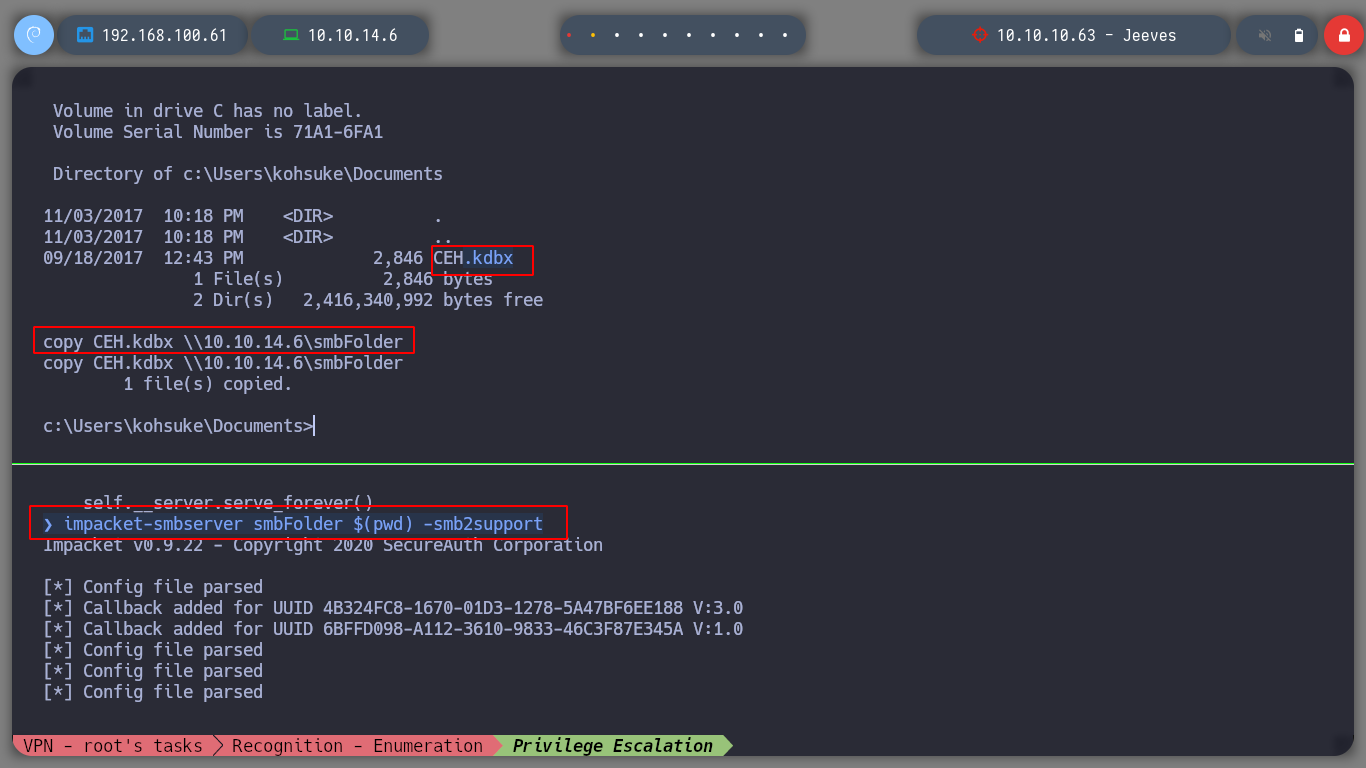Click the c:\Users\kohsuke\Documents> prompt
The height and width of the screenshot is (768, 1366).
tap(178, 426)
